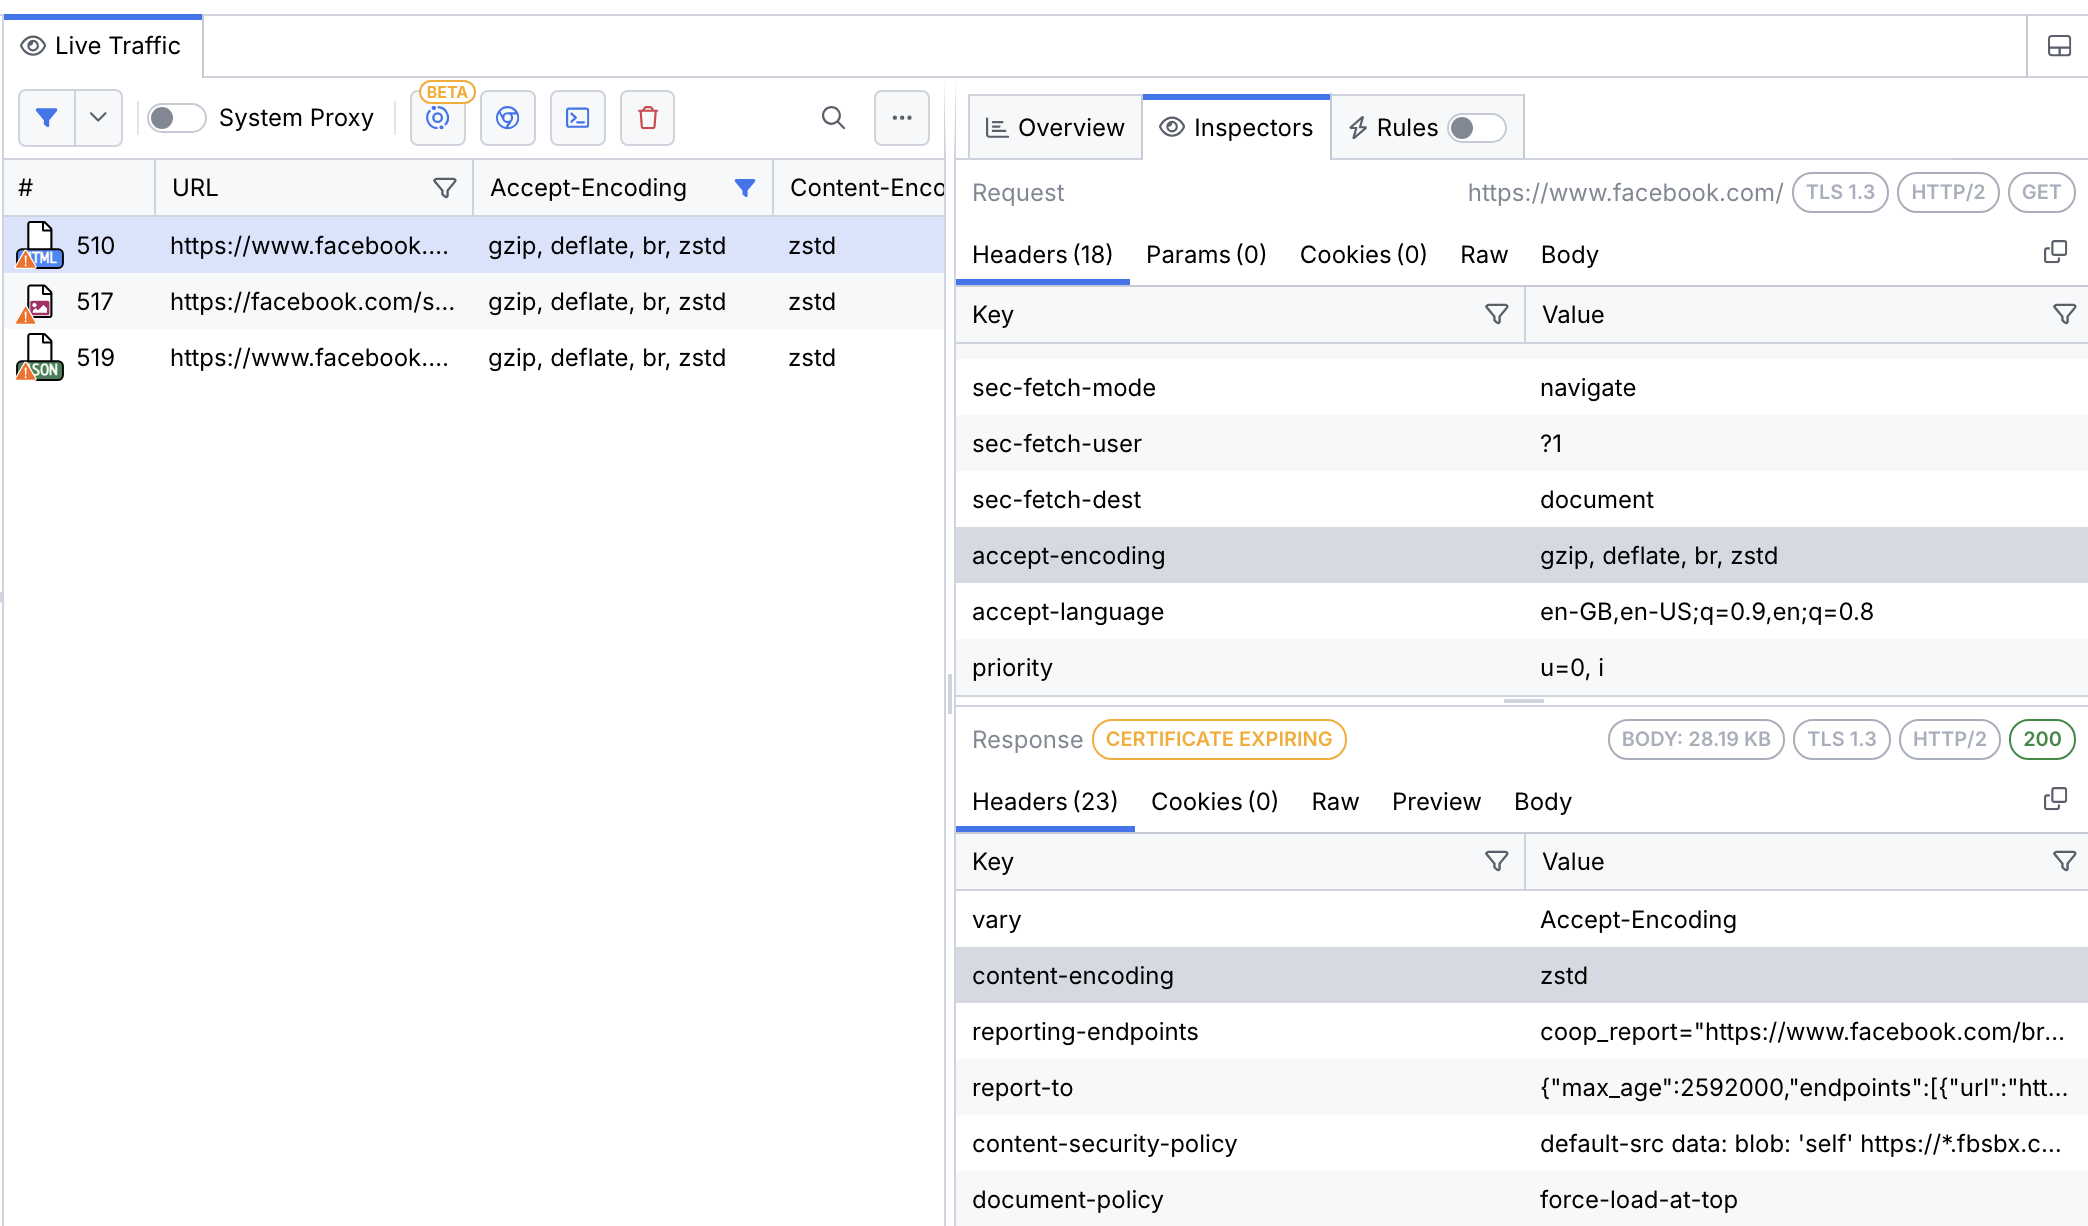Image resolution: width=2088 pixels, height=1226 pixels.
Task: Select session row 517
Action: point(474,301)
